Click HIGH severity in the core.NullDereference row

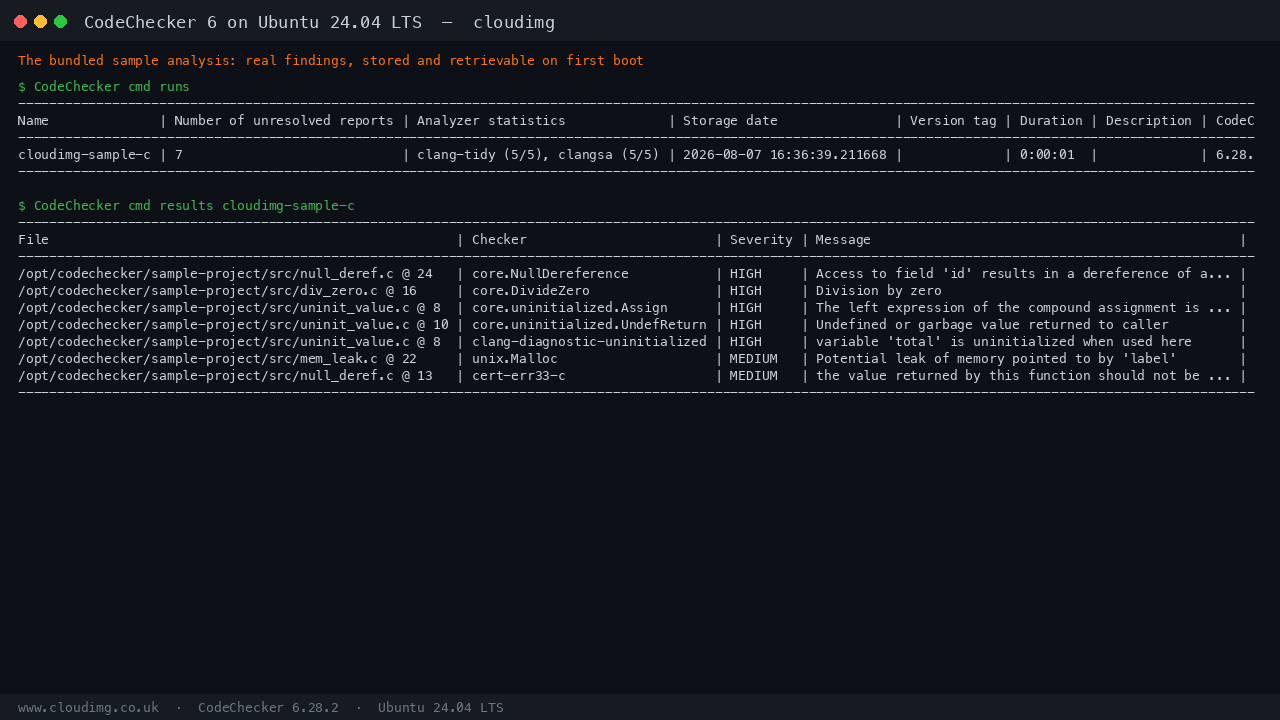point(746,274)
